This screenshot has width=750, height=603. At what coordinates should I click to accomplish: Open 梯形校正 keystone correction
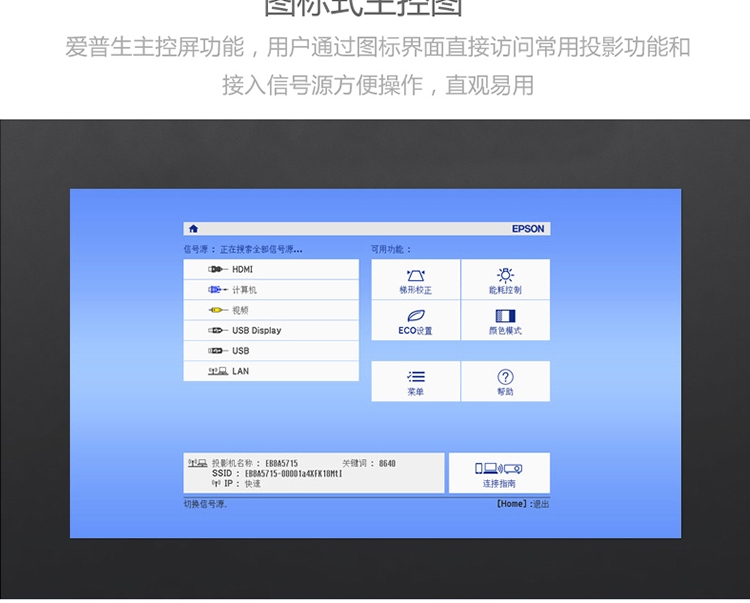point(415,280)
